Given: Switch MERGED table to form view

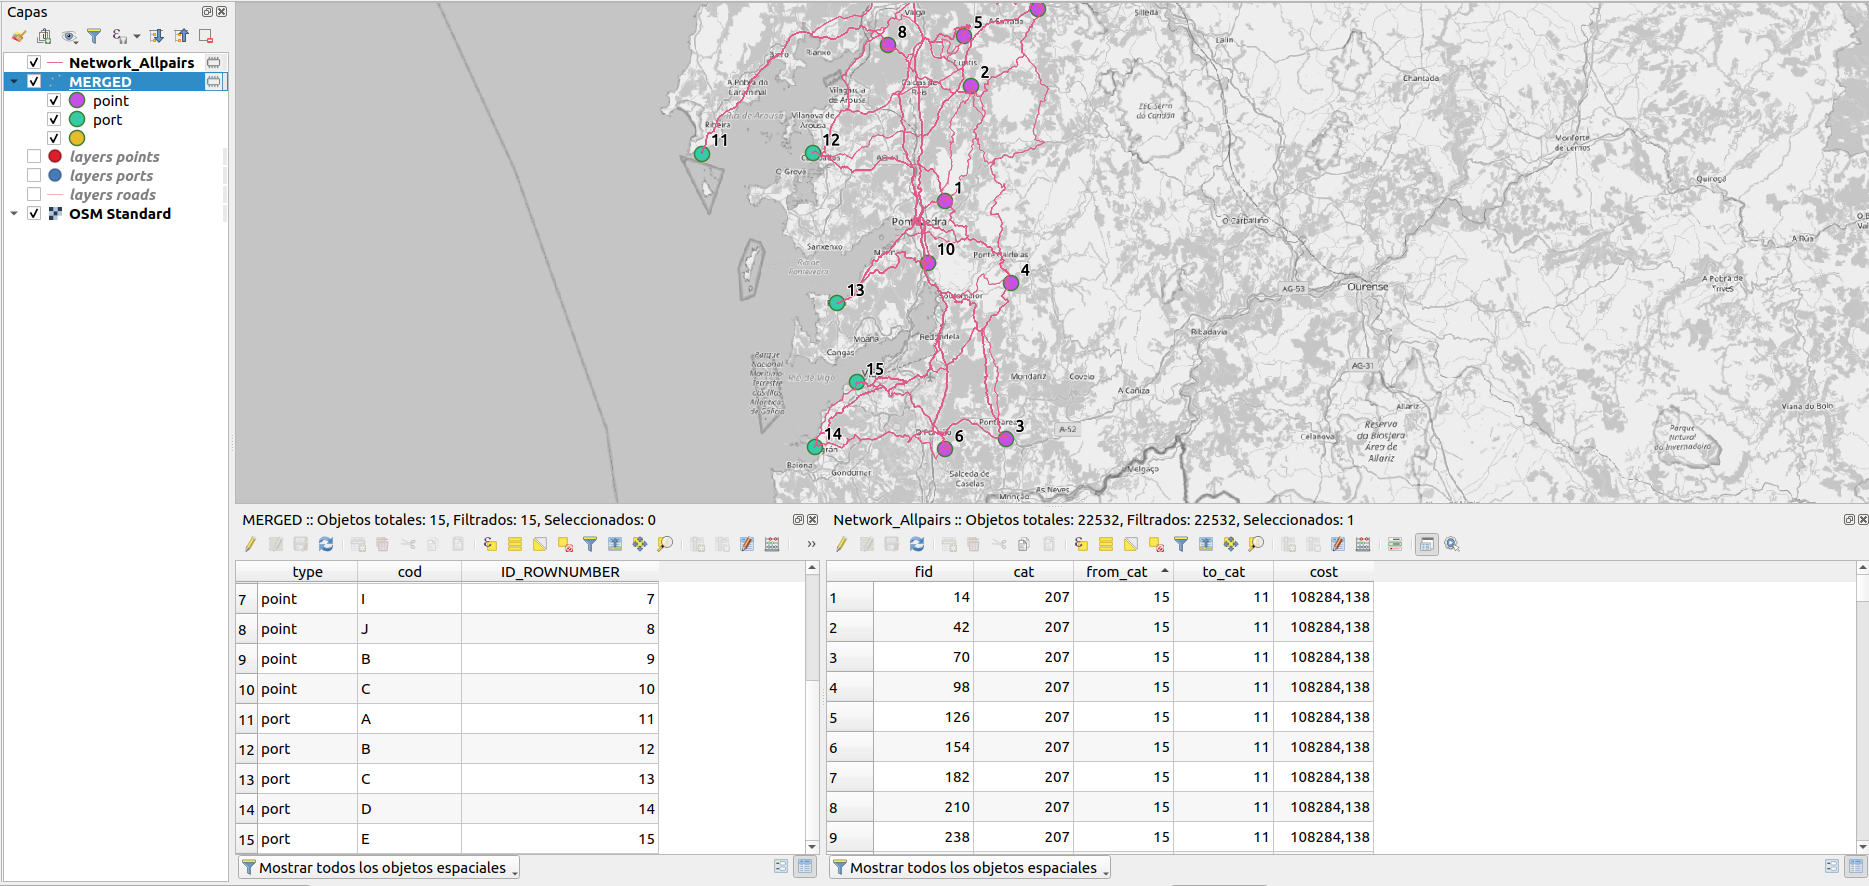Looking at the screenshot, I should point(781,867).
